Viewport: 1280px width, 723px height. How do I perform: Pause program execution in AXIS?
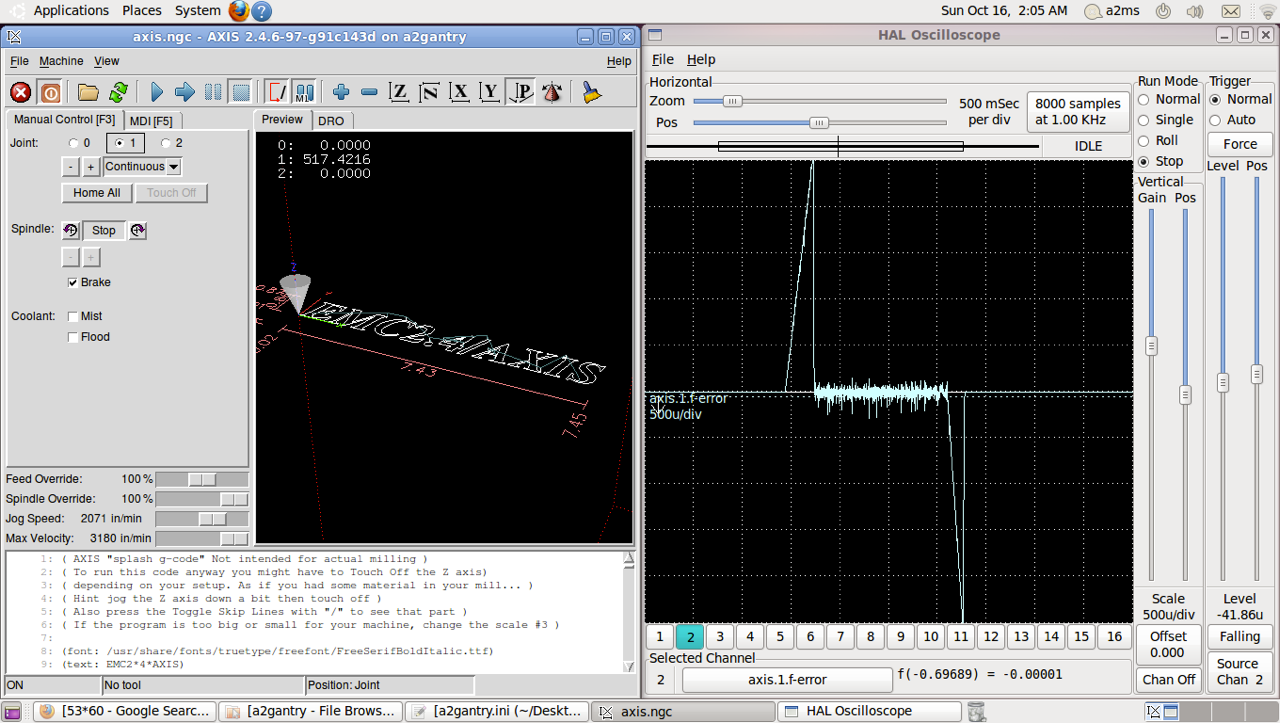pyautogui.click(x=213, y=92)
